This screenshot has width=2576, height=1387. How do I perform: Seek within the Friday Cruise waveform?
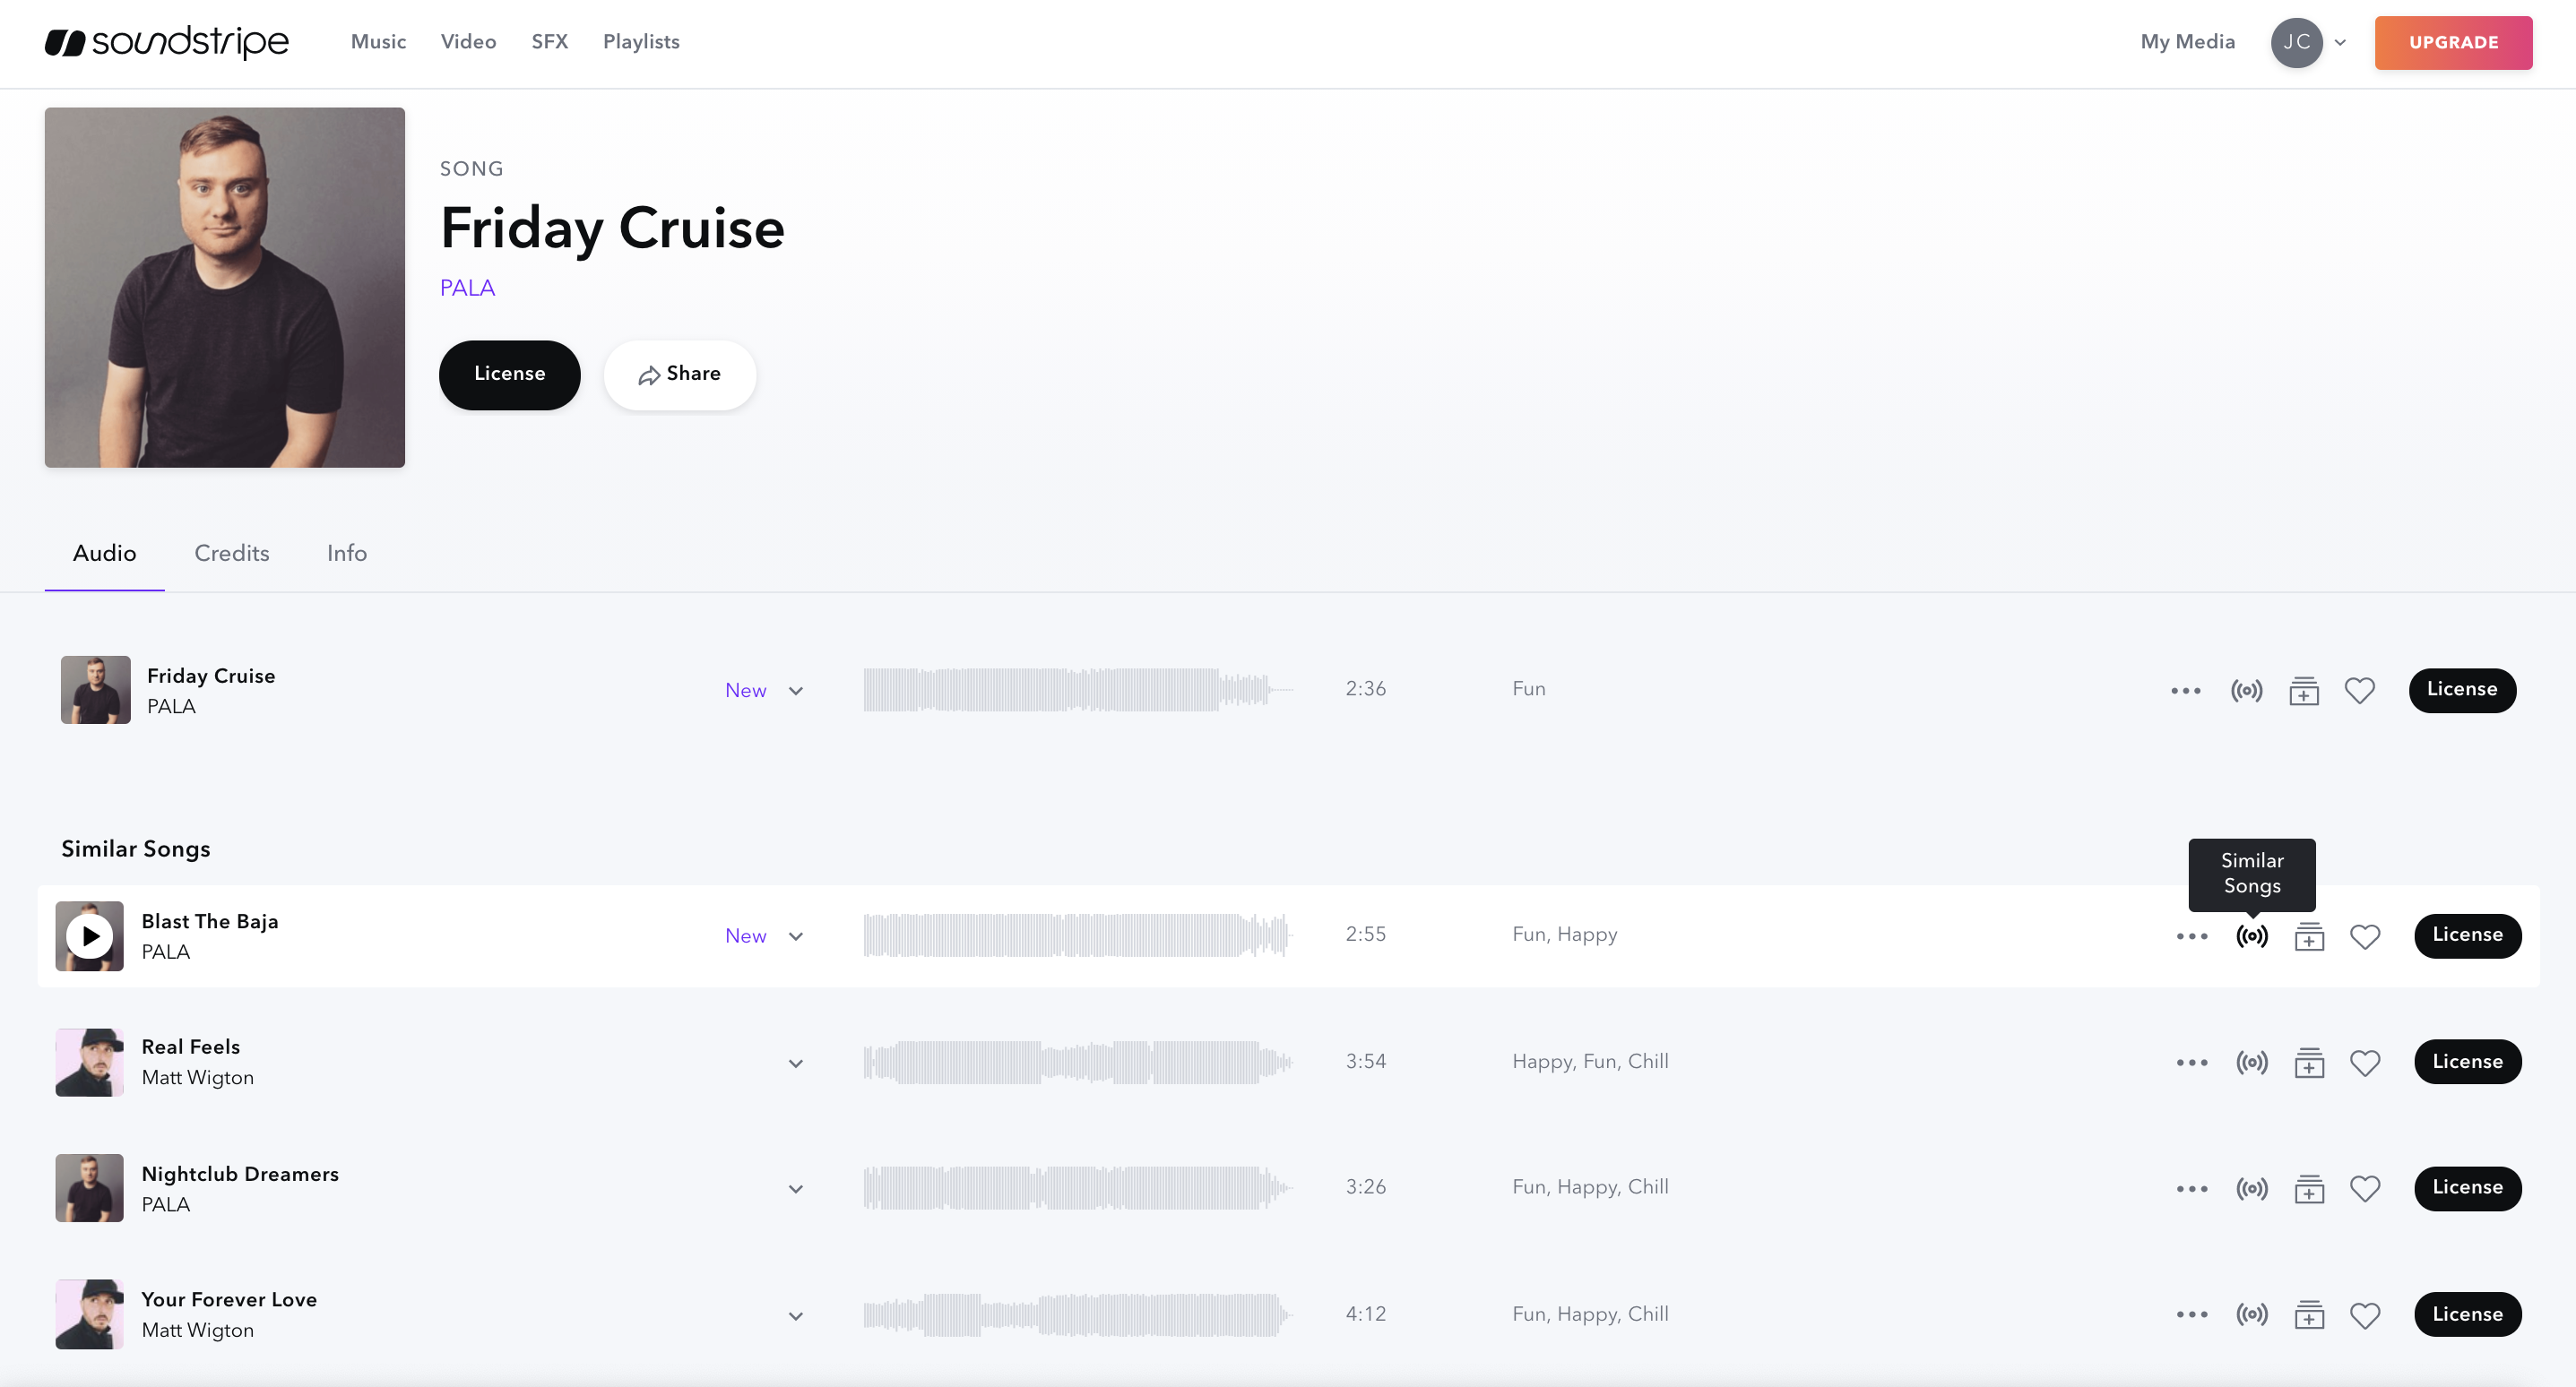click(x=1076, y=690)
